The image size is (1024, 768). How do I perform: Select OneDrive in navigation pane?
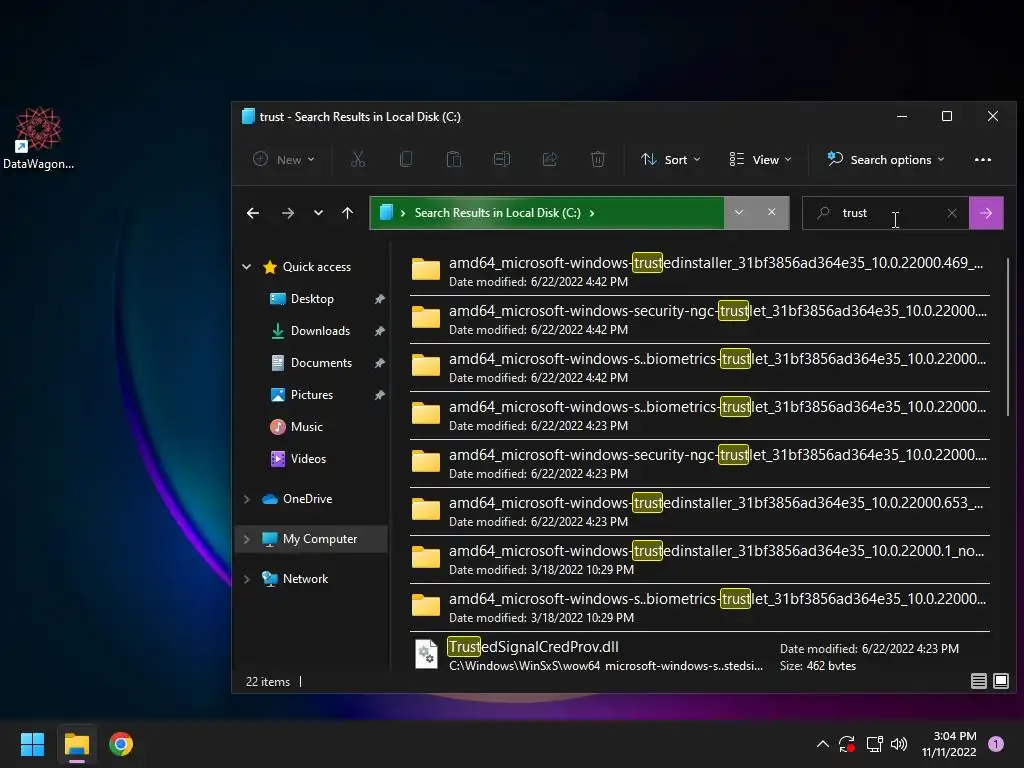coord(307,499)
